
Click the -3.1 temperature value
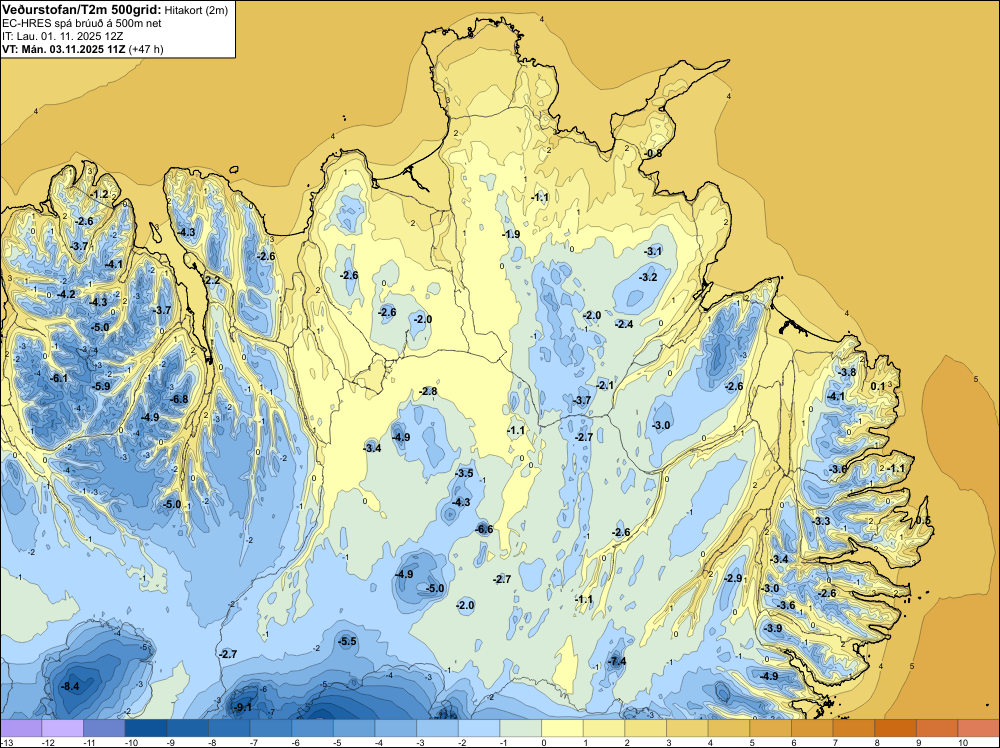[x=653, y=251]
